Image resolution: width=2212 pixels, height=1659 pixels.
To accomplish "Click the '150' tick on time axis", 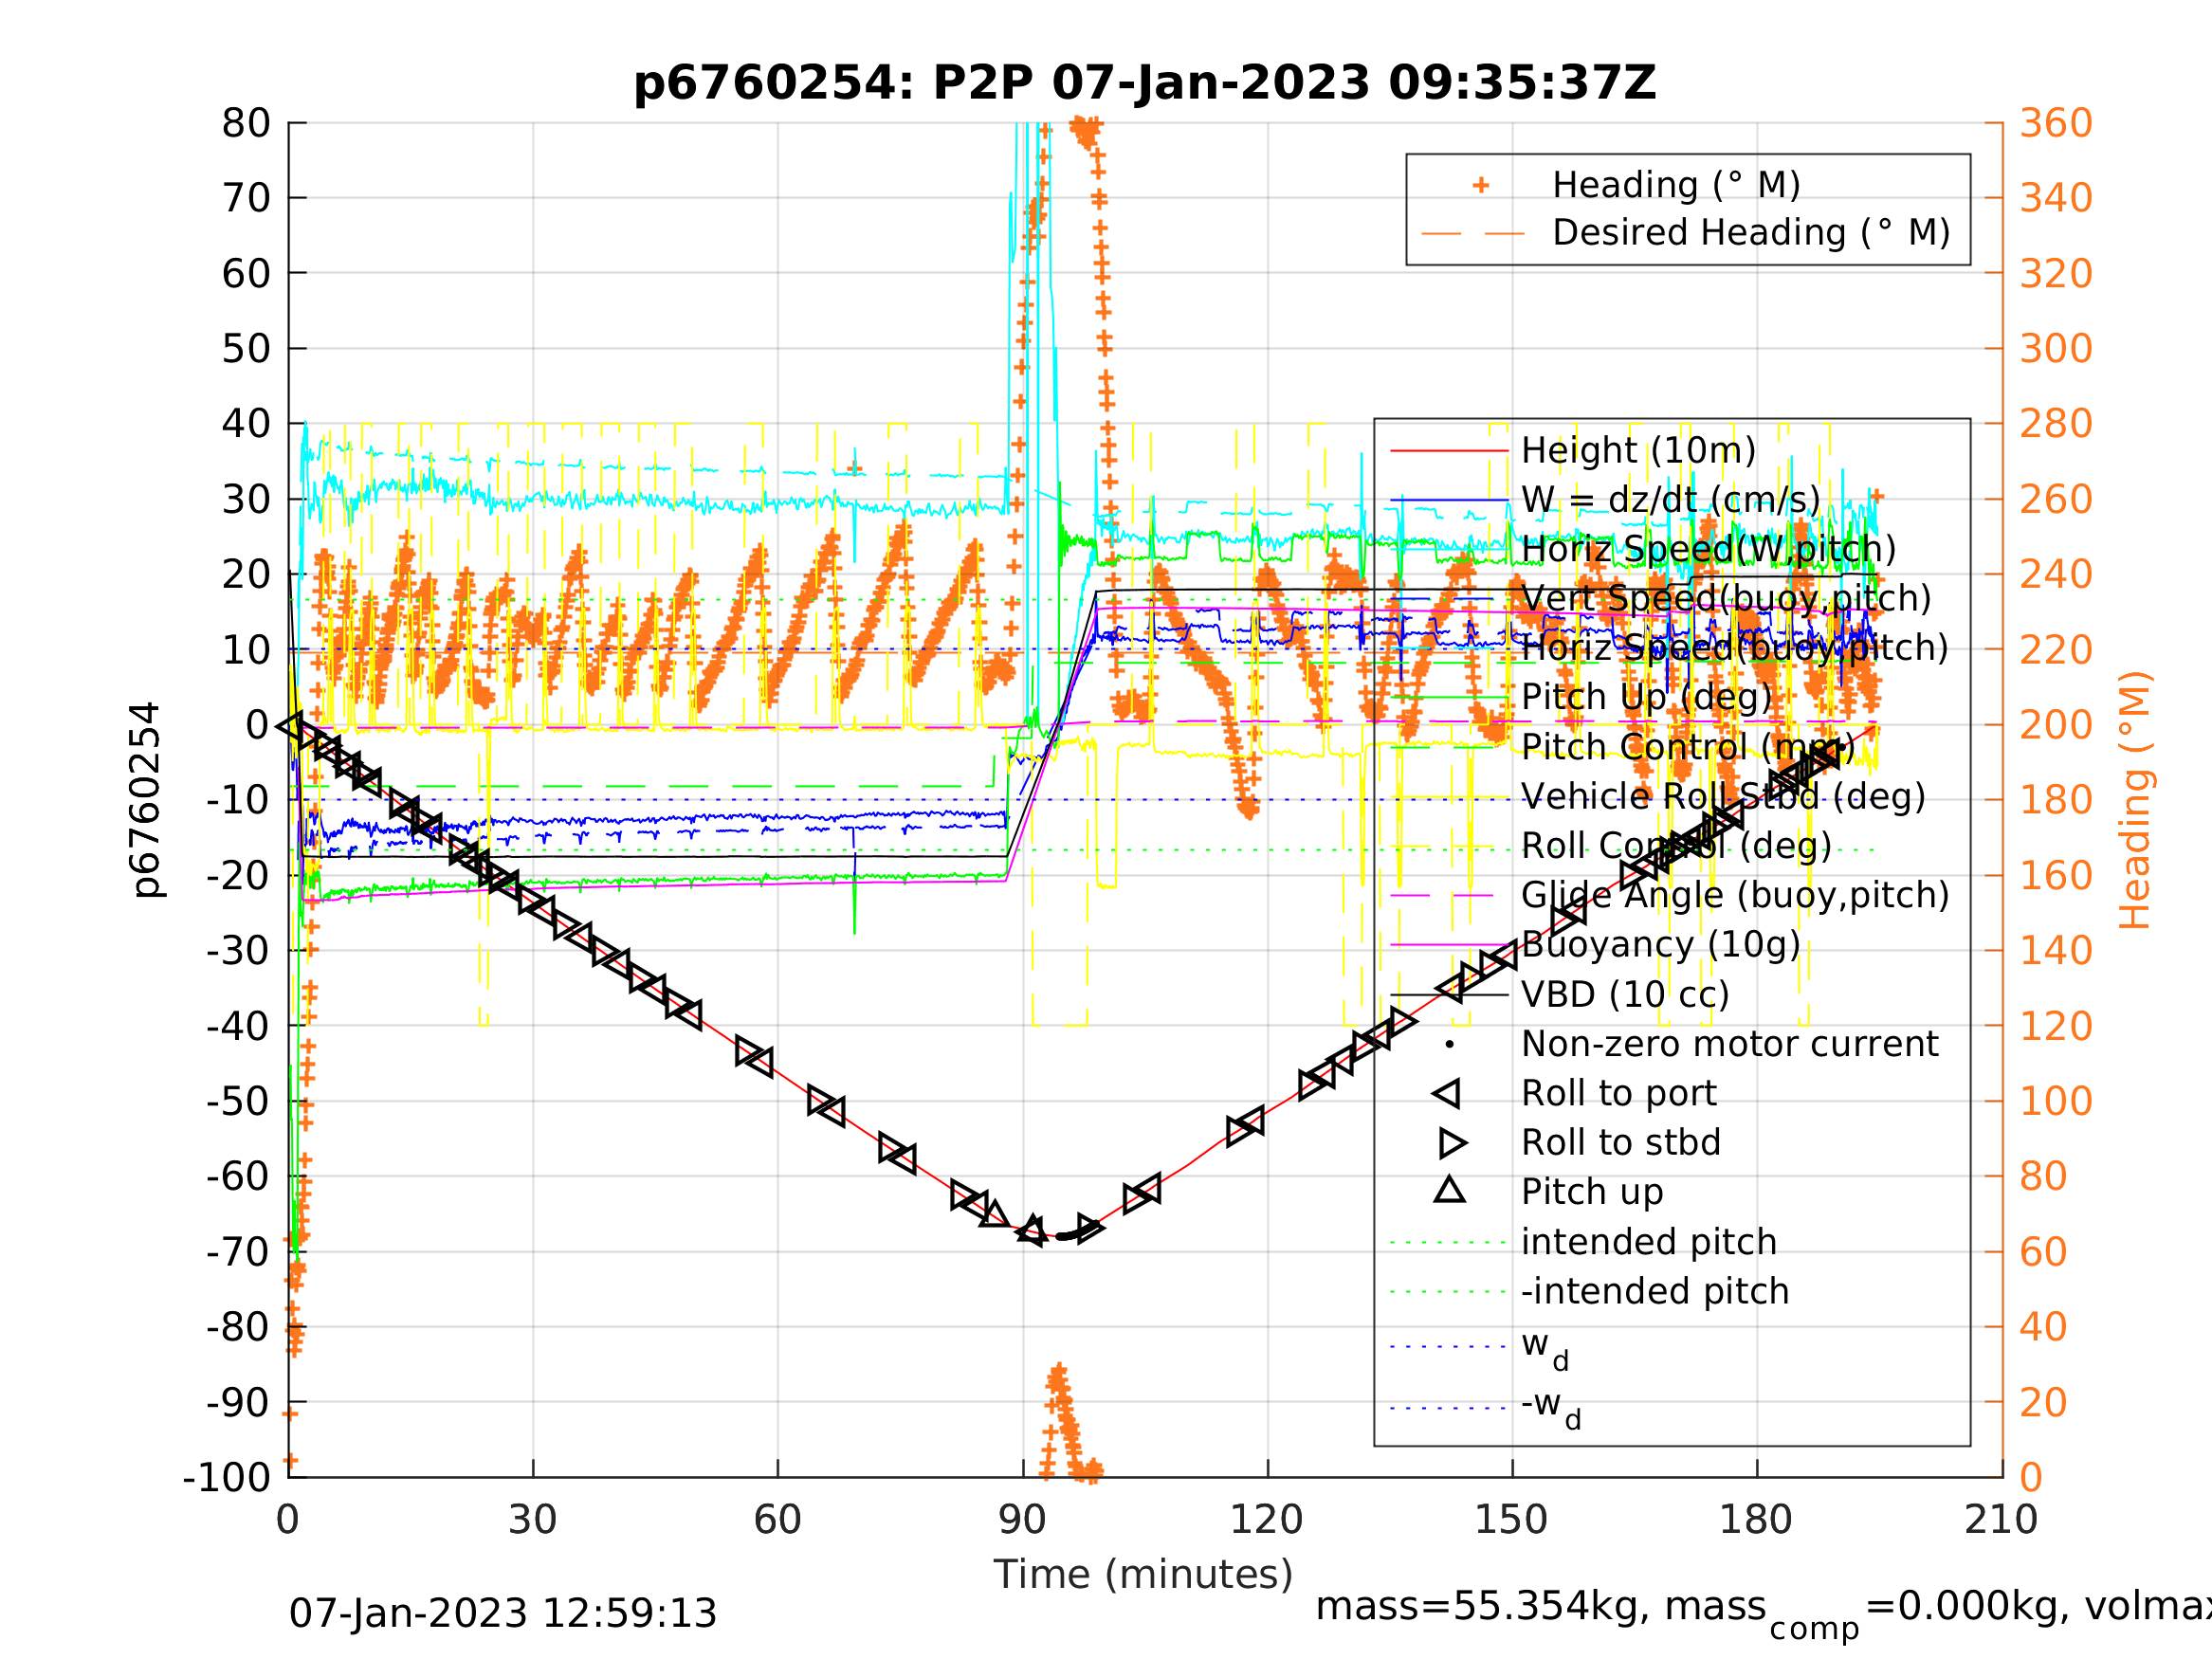I will [1511, 1520].
